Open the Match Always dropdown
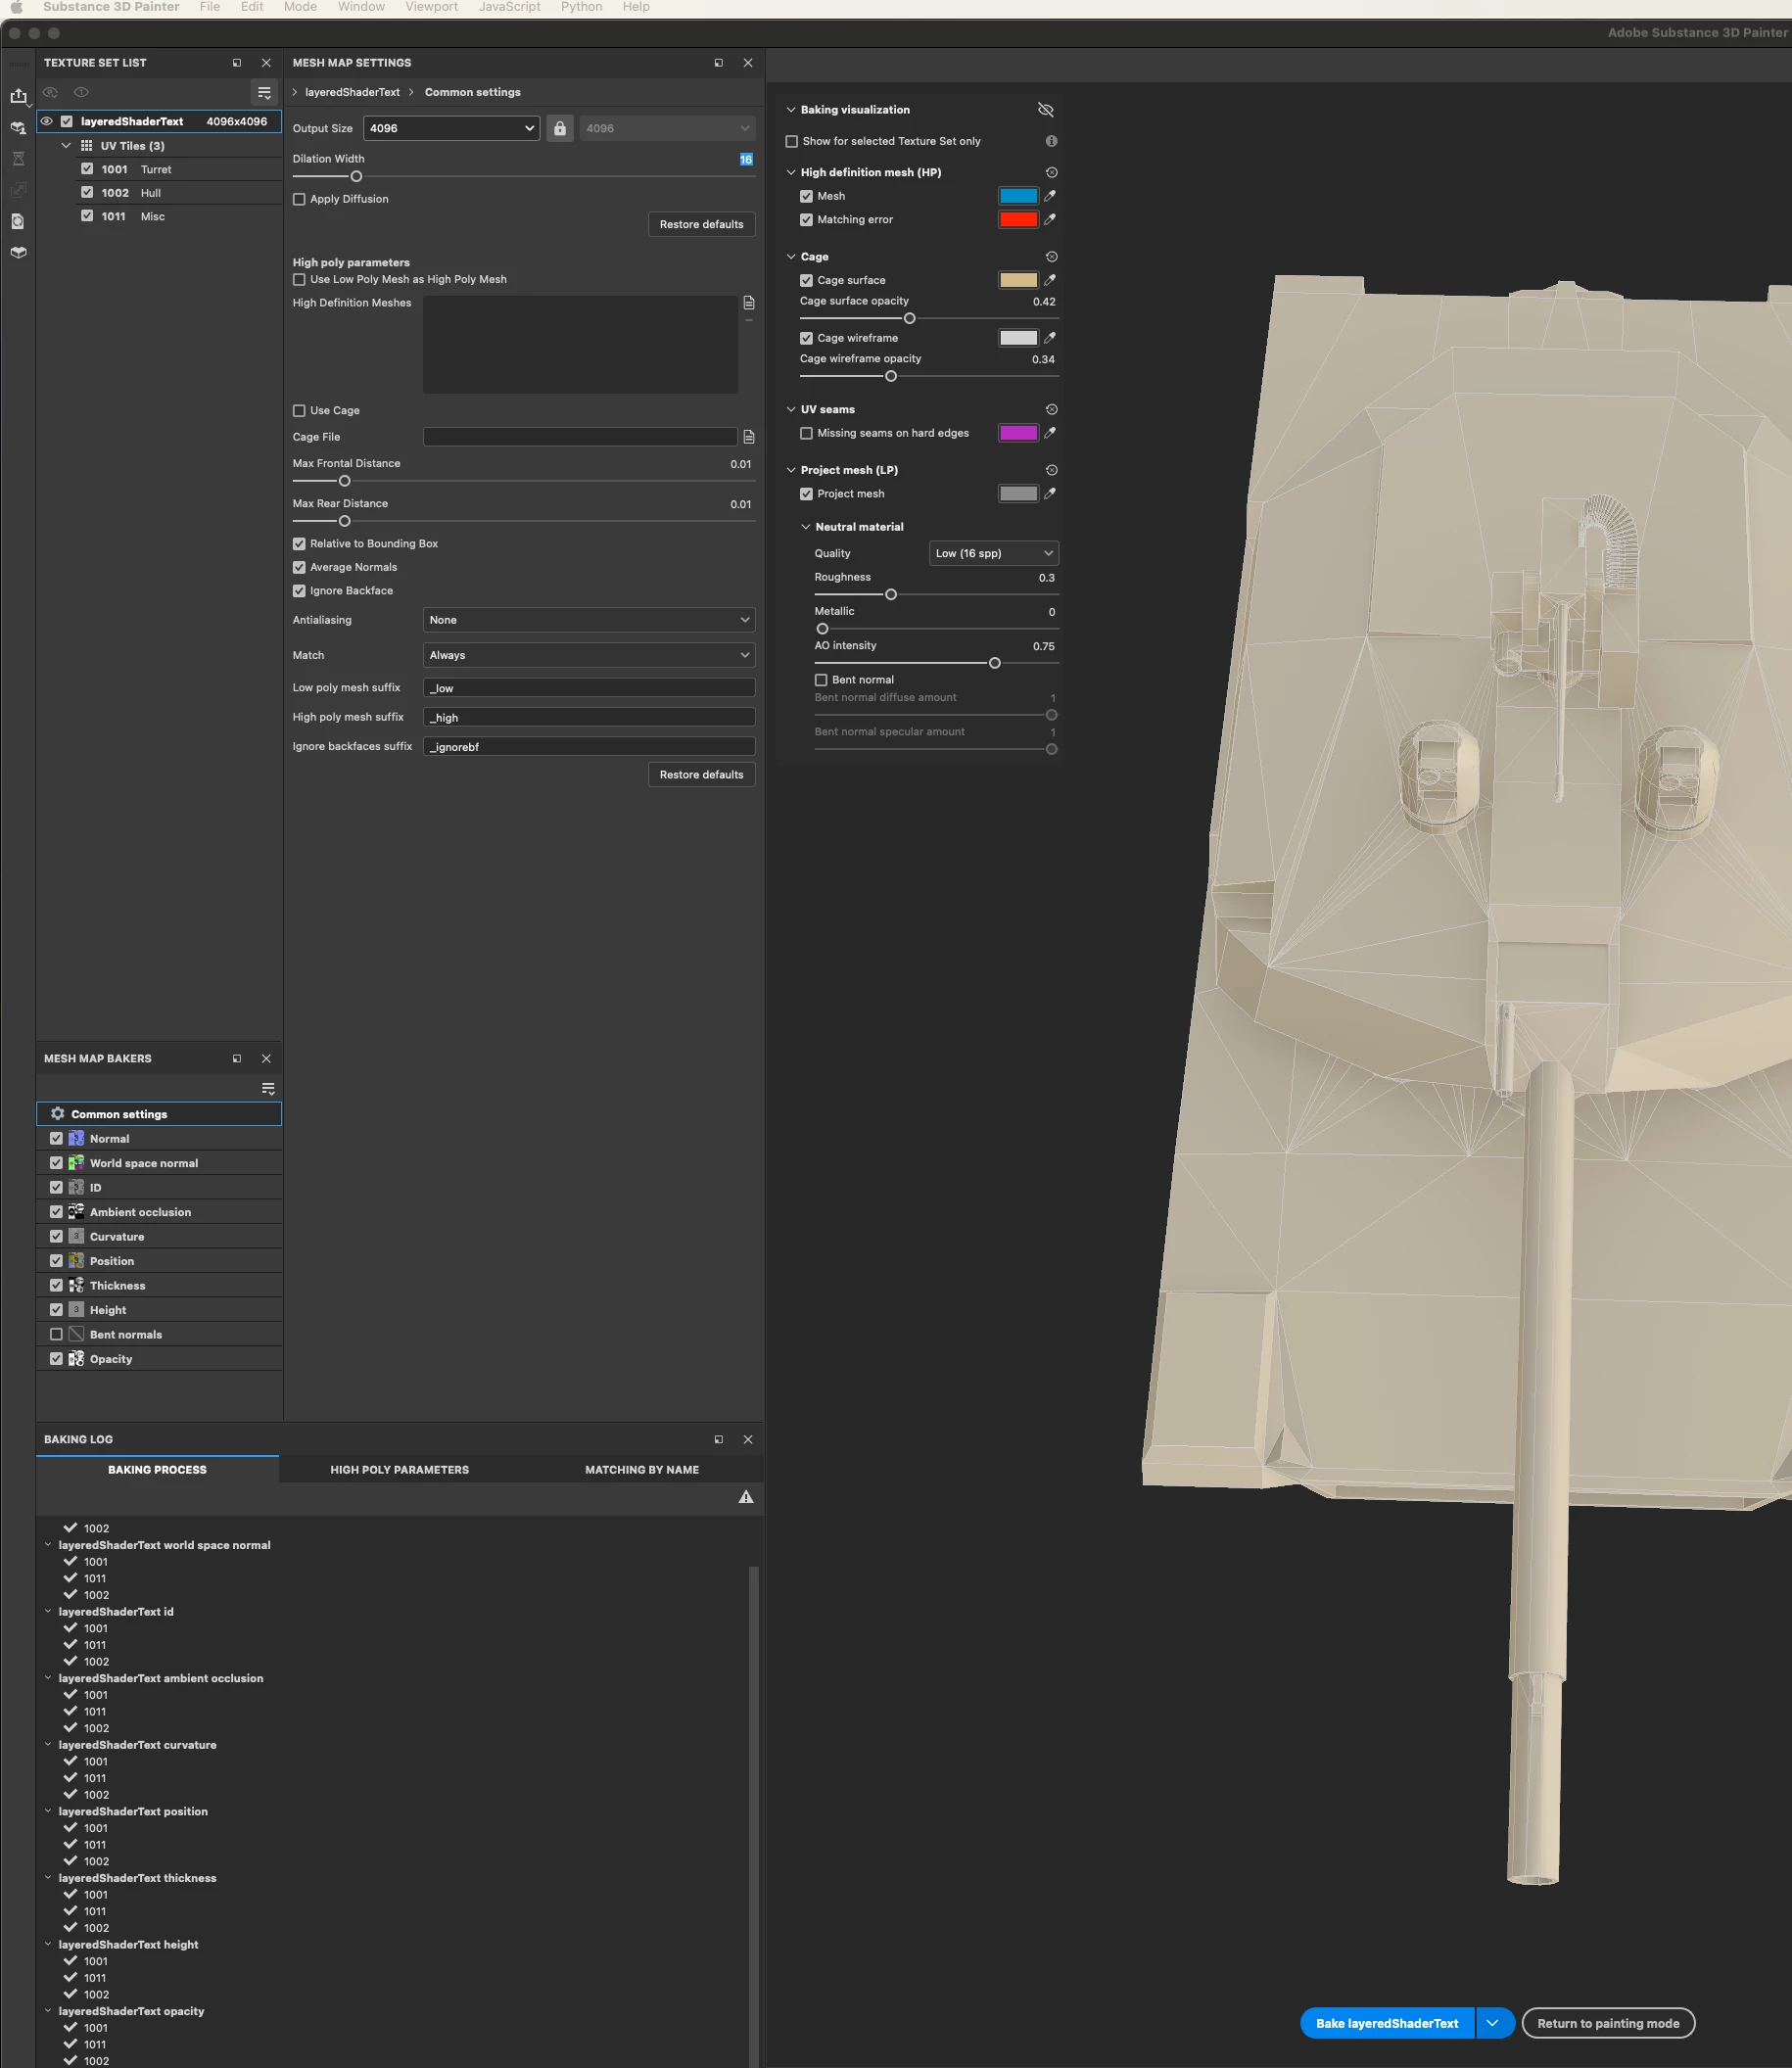 589,655
